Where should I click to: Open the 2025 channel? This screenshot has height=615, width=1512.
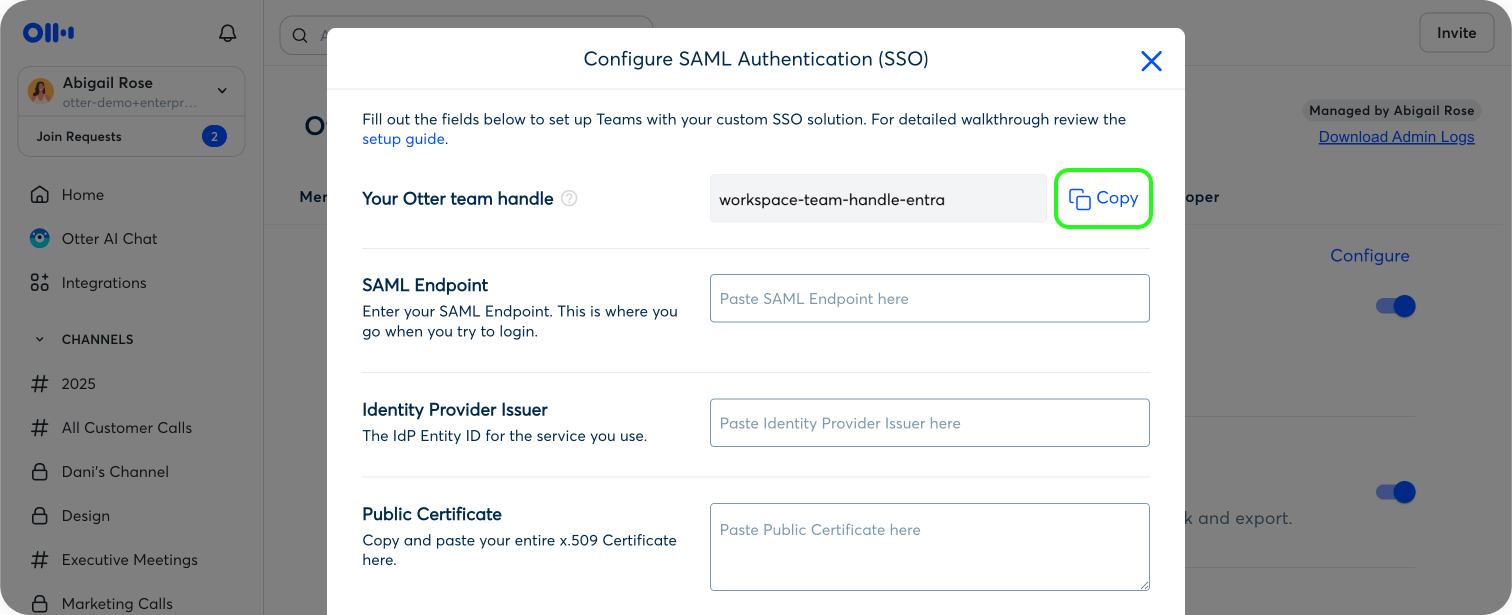[78, 384]
